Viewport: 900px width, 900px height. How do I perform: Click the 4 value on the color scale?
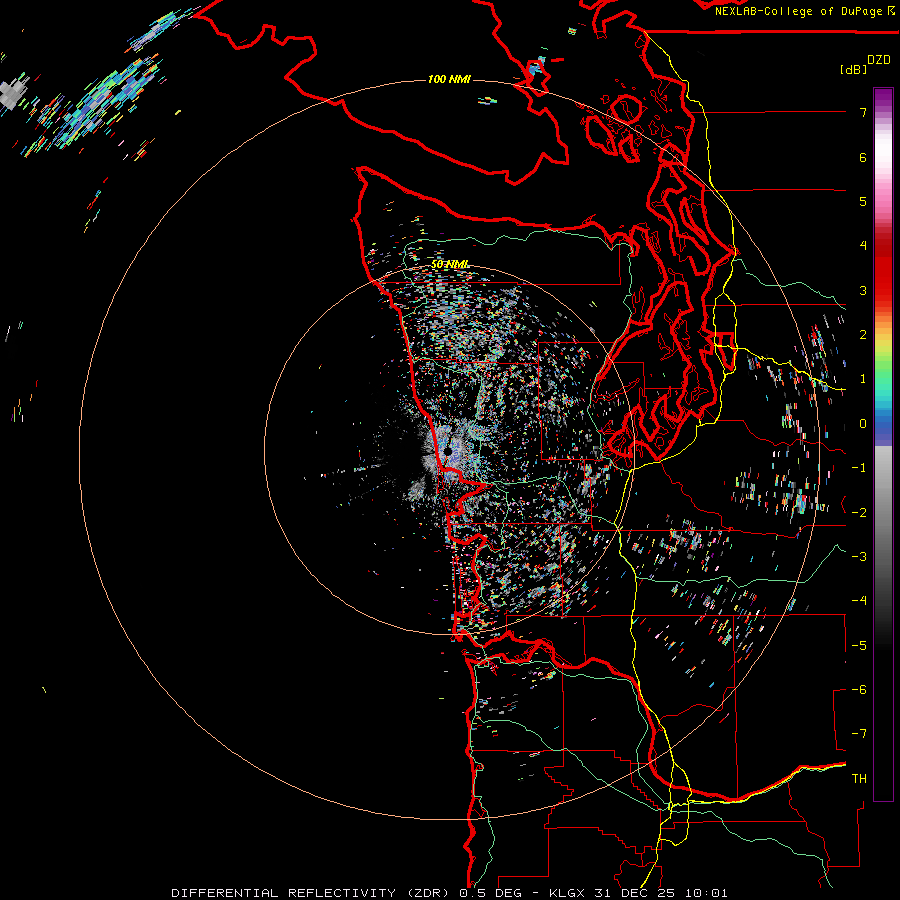point(863,246)
